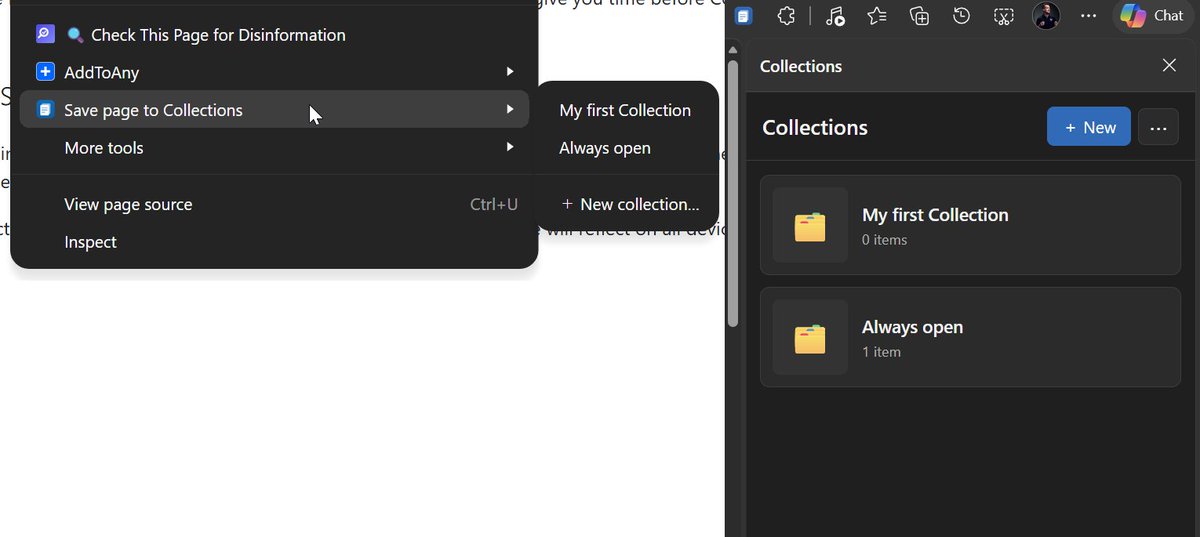Open the Extensions puzzle icon

point(787,16)
